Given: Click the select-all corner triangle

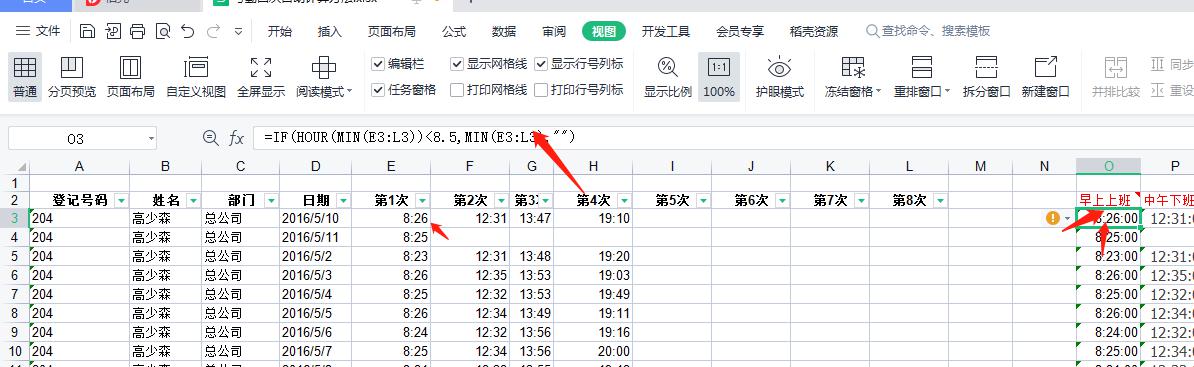Looking at the screenshot, I should [22, 168].
